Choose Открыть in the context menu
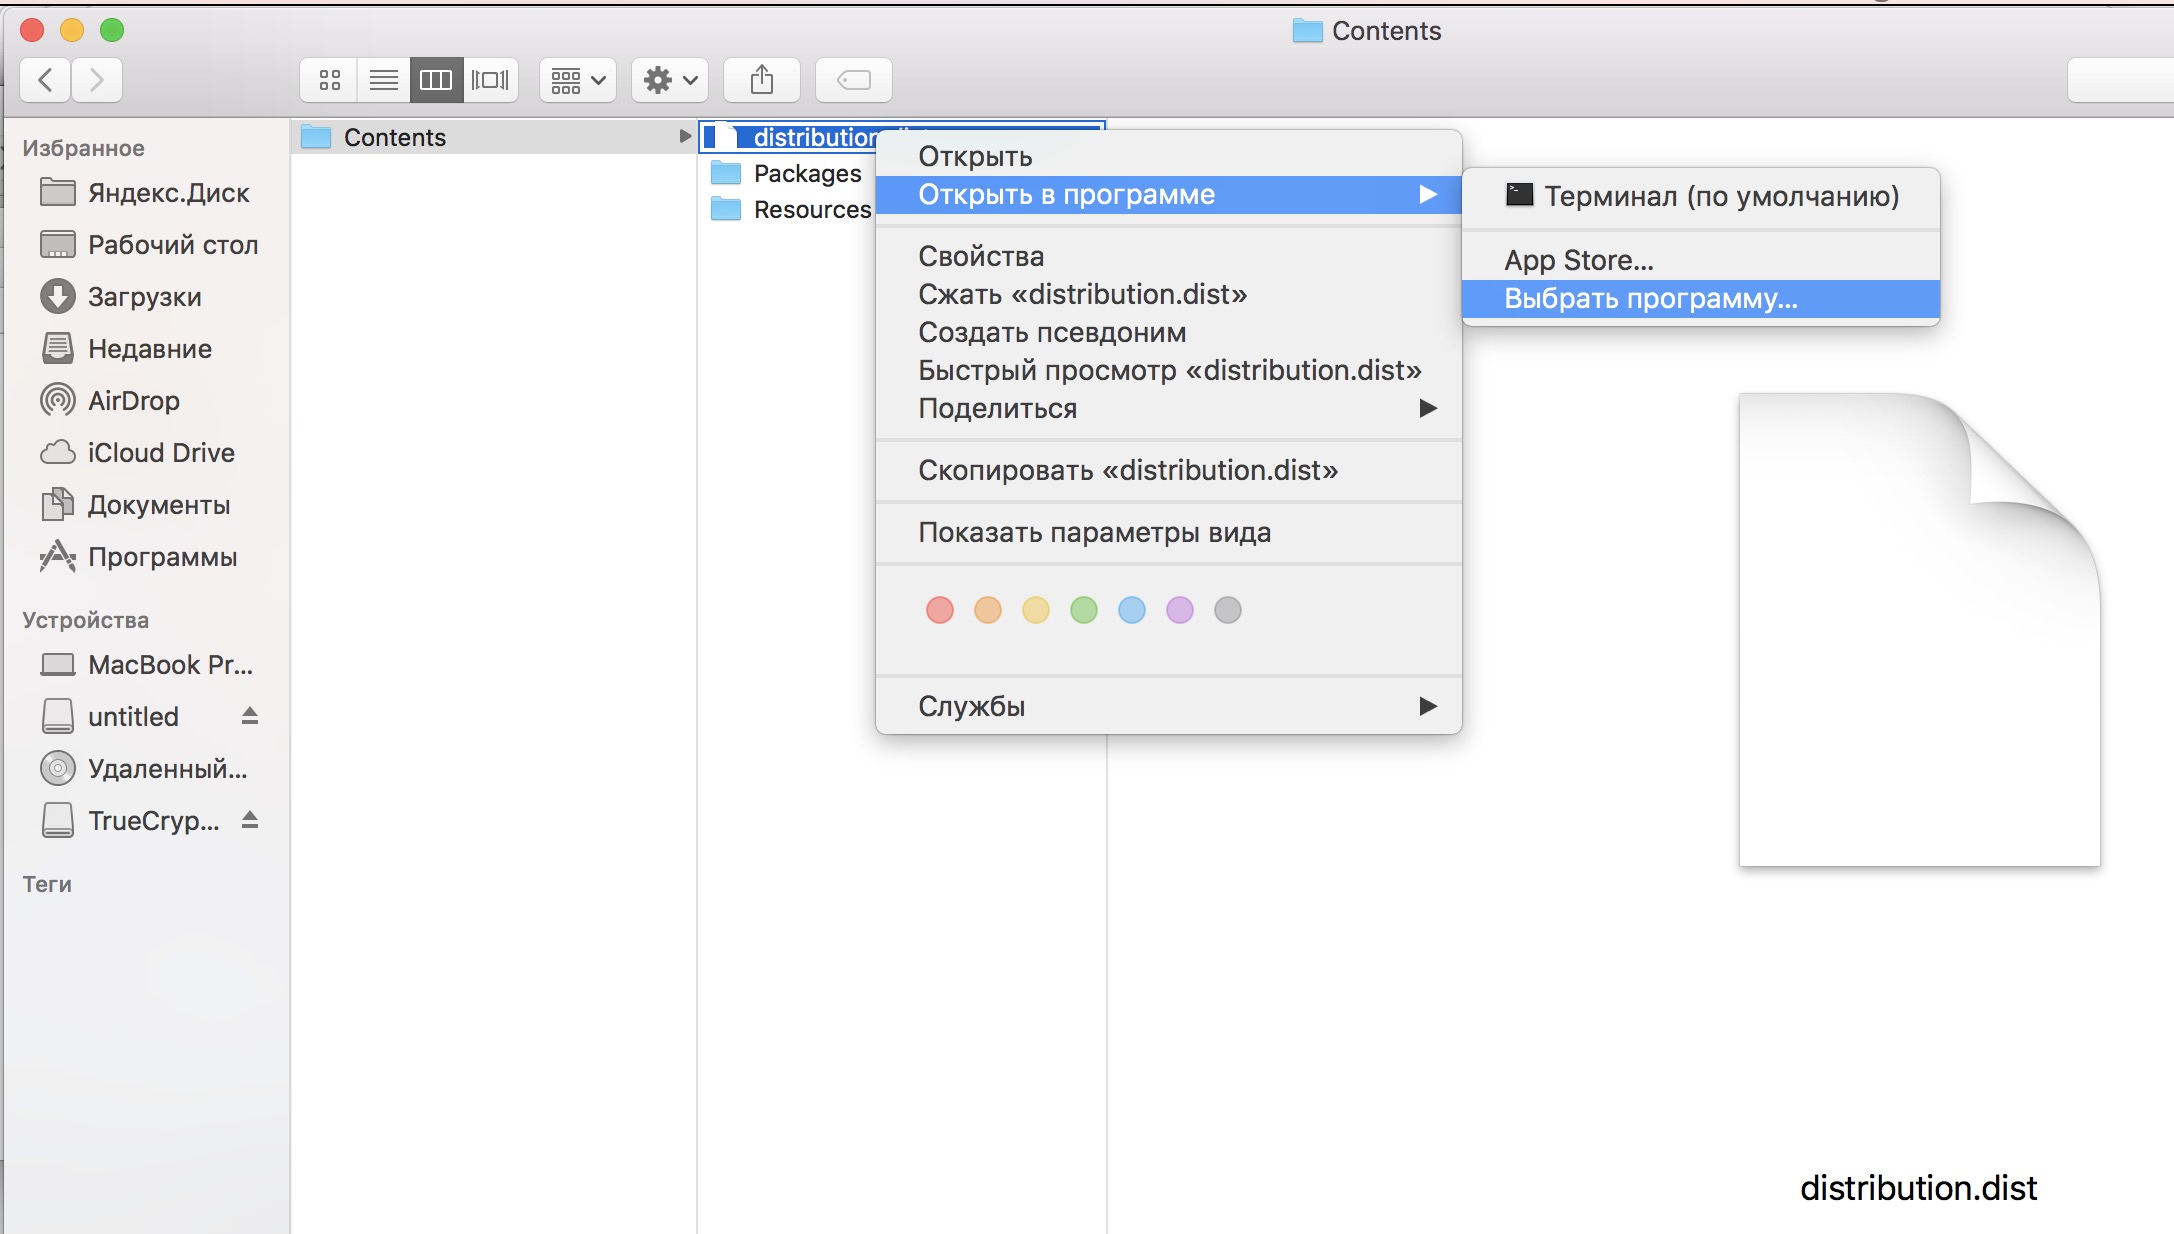Screen dimensions: 2174x1234 1168,156
